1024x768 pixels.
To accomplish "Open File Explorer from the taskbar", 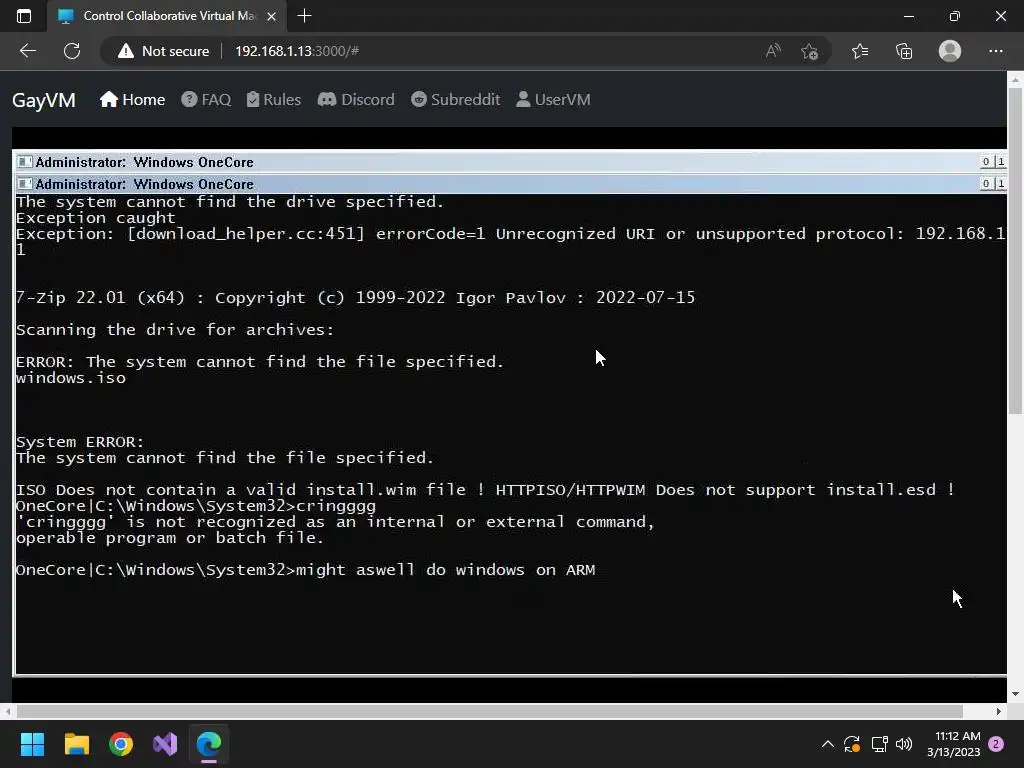I will tap(76, 744).
